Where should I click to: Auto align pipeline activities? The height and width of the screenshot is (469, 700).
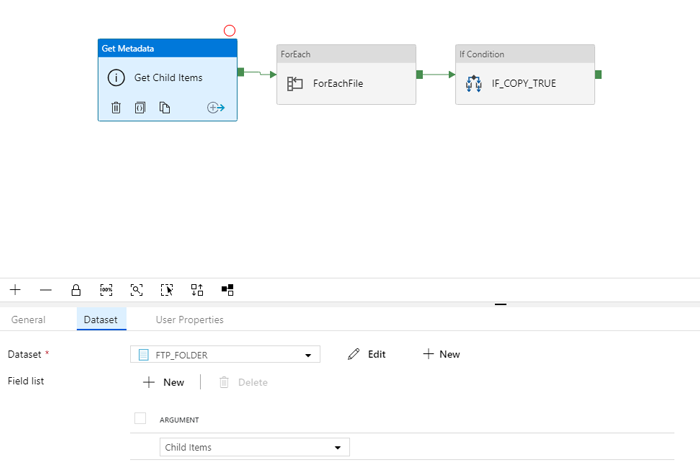point(197,290)
